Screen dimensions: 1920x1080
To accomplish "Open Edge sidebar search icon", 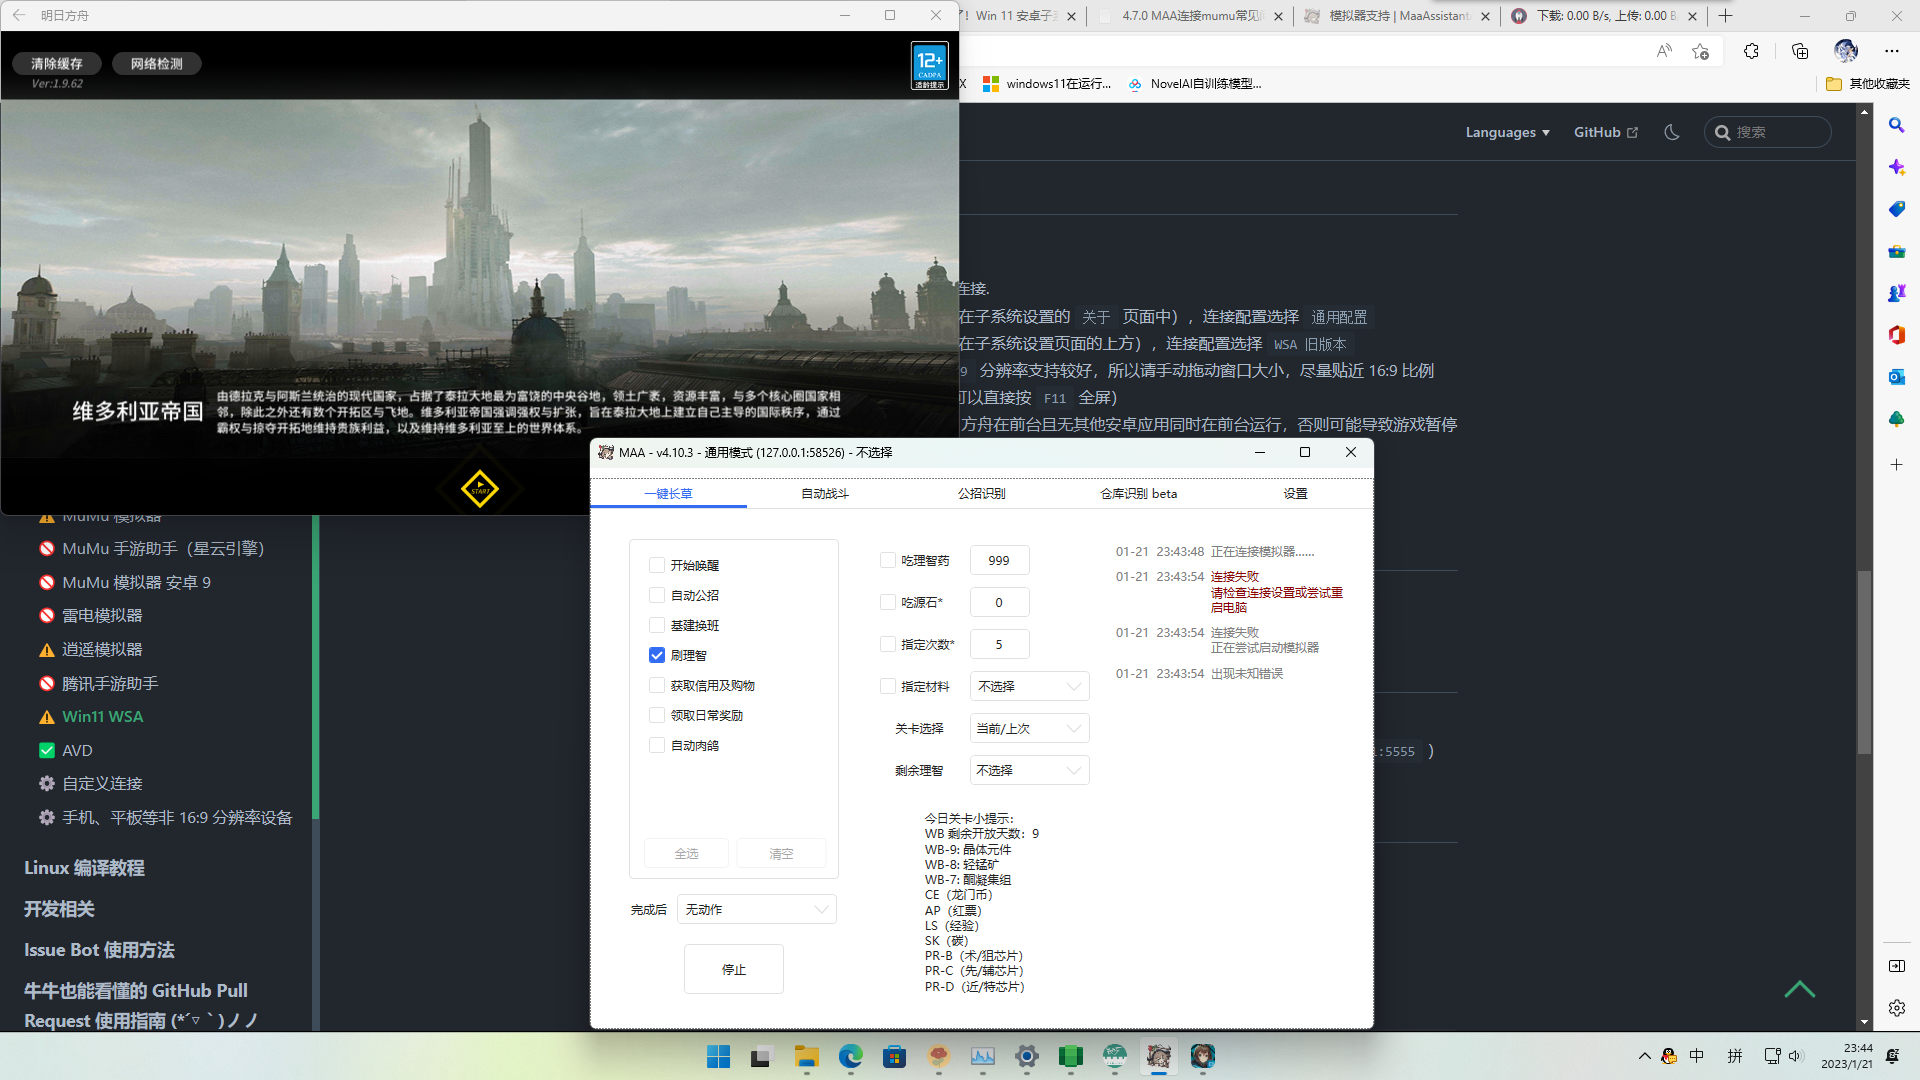I will (x=1896, y=125).
